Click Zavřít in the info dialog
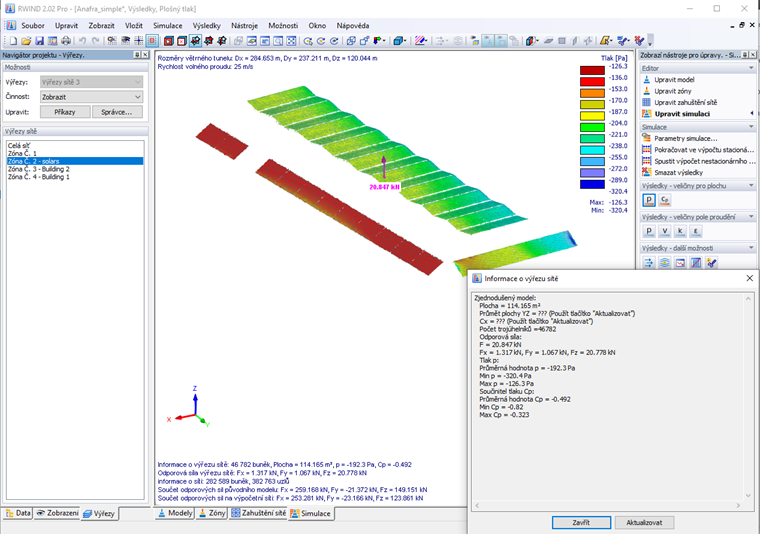 (x=581, y=522)
